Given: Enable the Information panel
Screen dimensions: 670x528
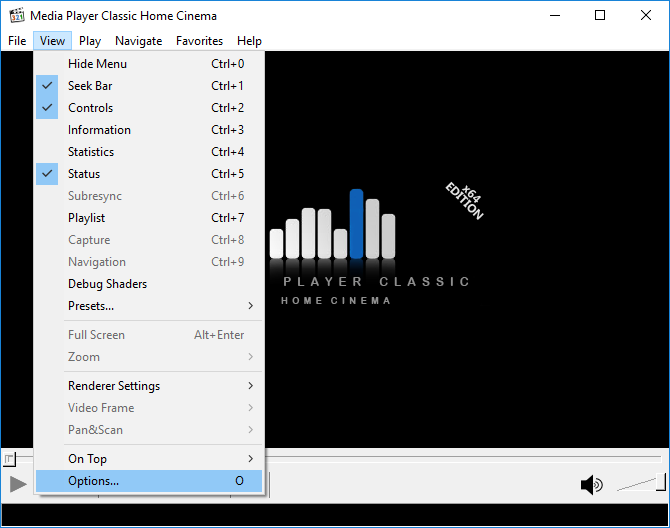Looking at the screenshot, I should pyautogui.click(x=149, y=130).
